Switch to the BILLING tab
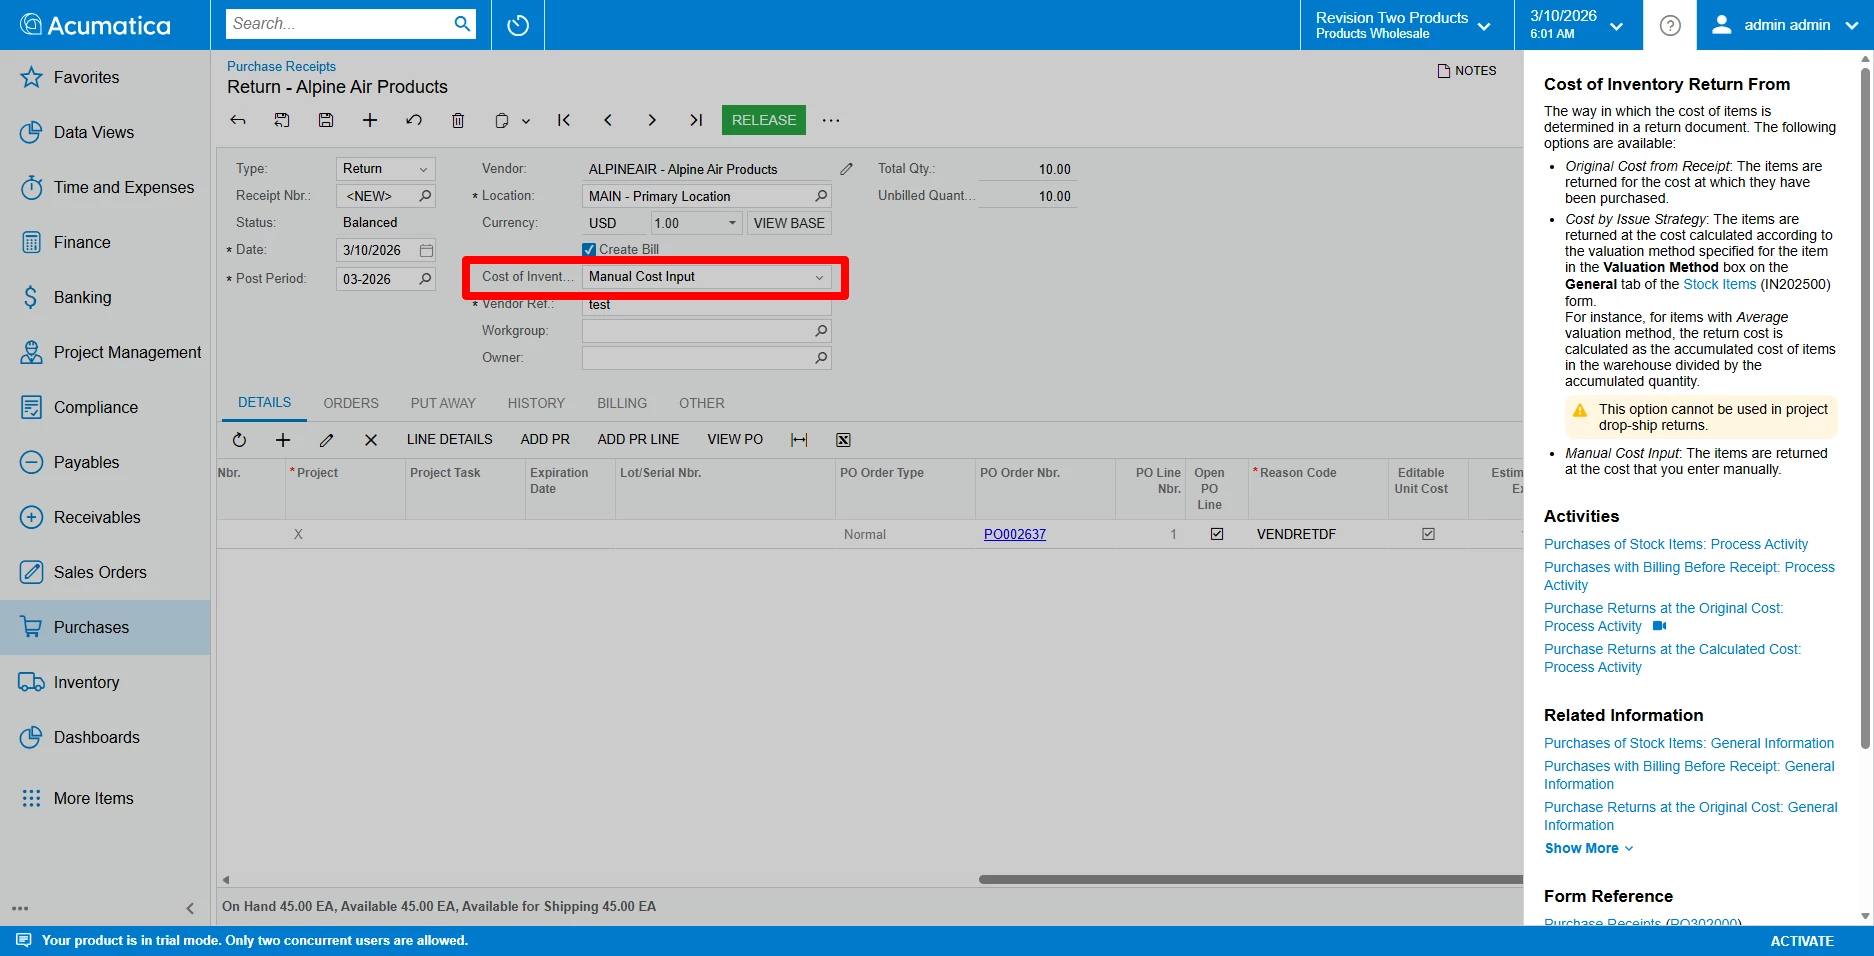The width and height of the screenshot is (1874, 956). 622,403
